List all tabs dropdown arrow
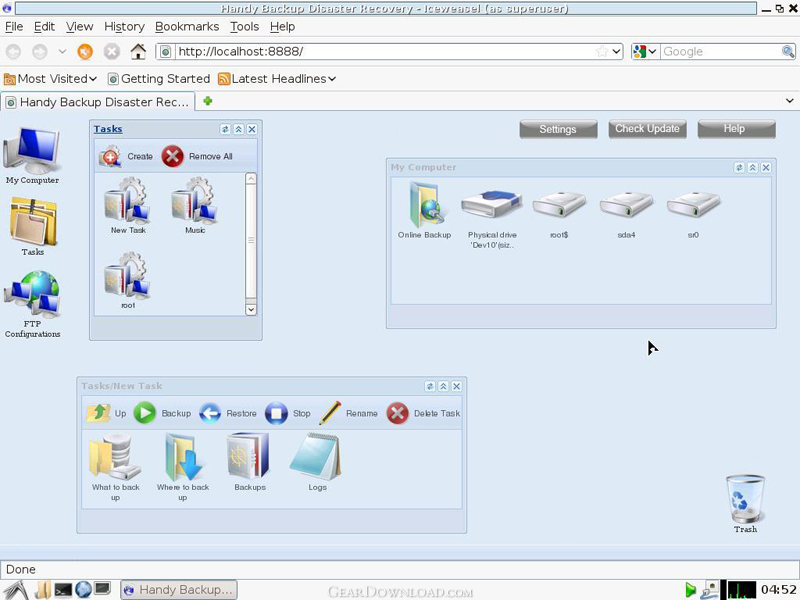 coord(789,101)
